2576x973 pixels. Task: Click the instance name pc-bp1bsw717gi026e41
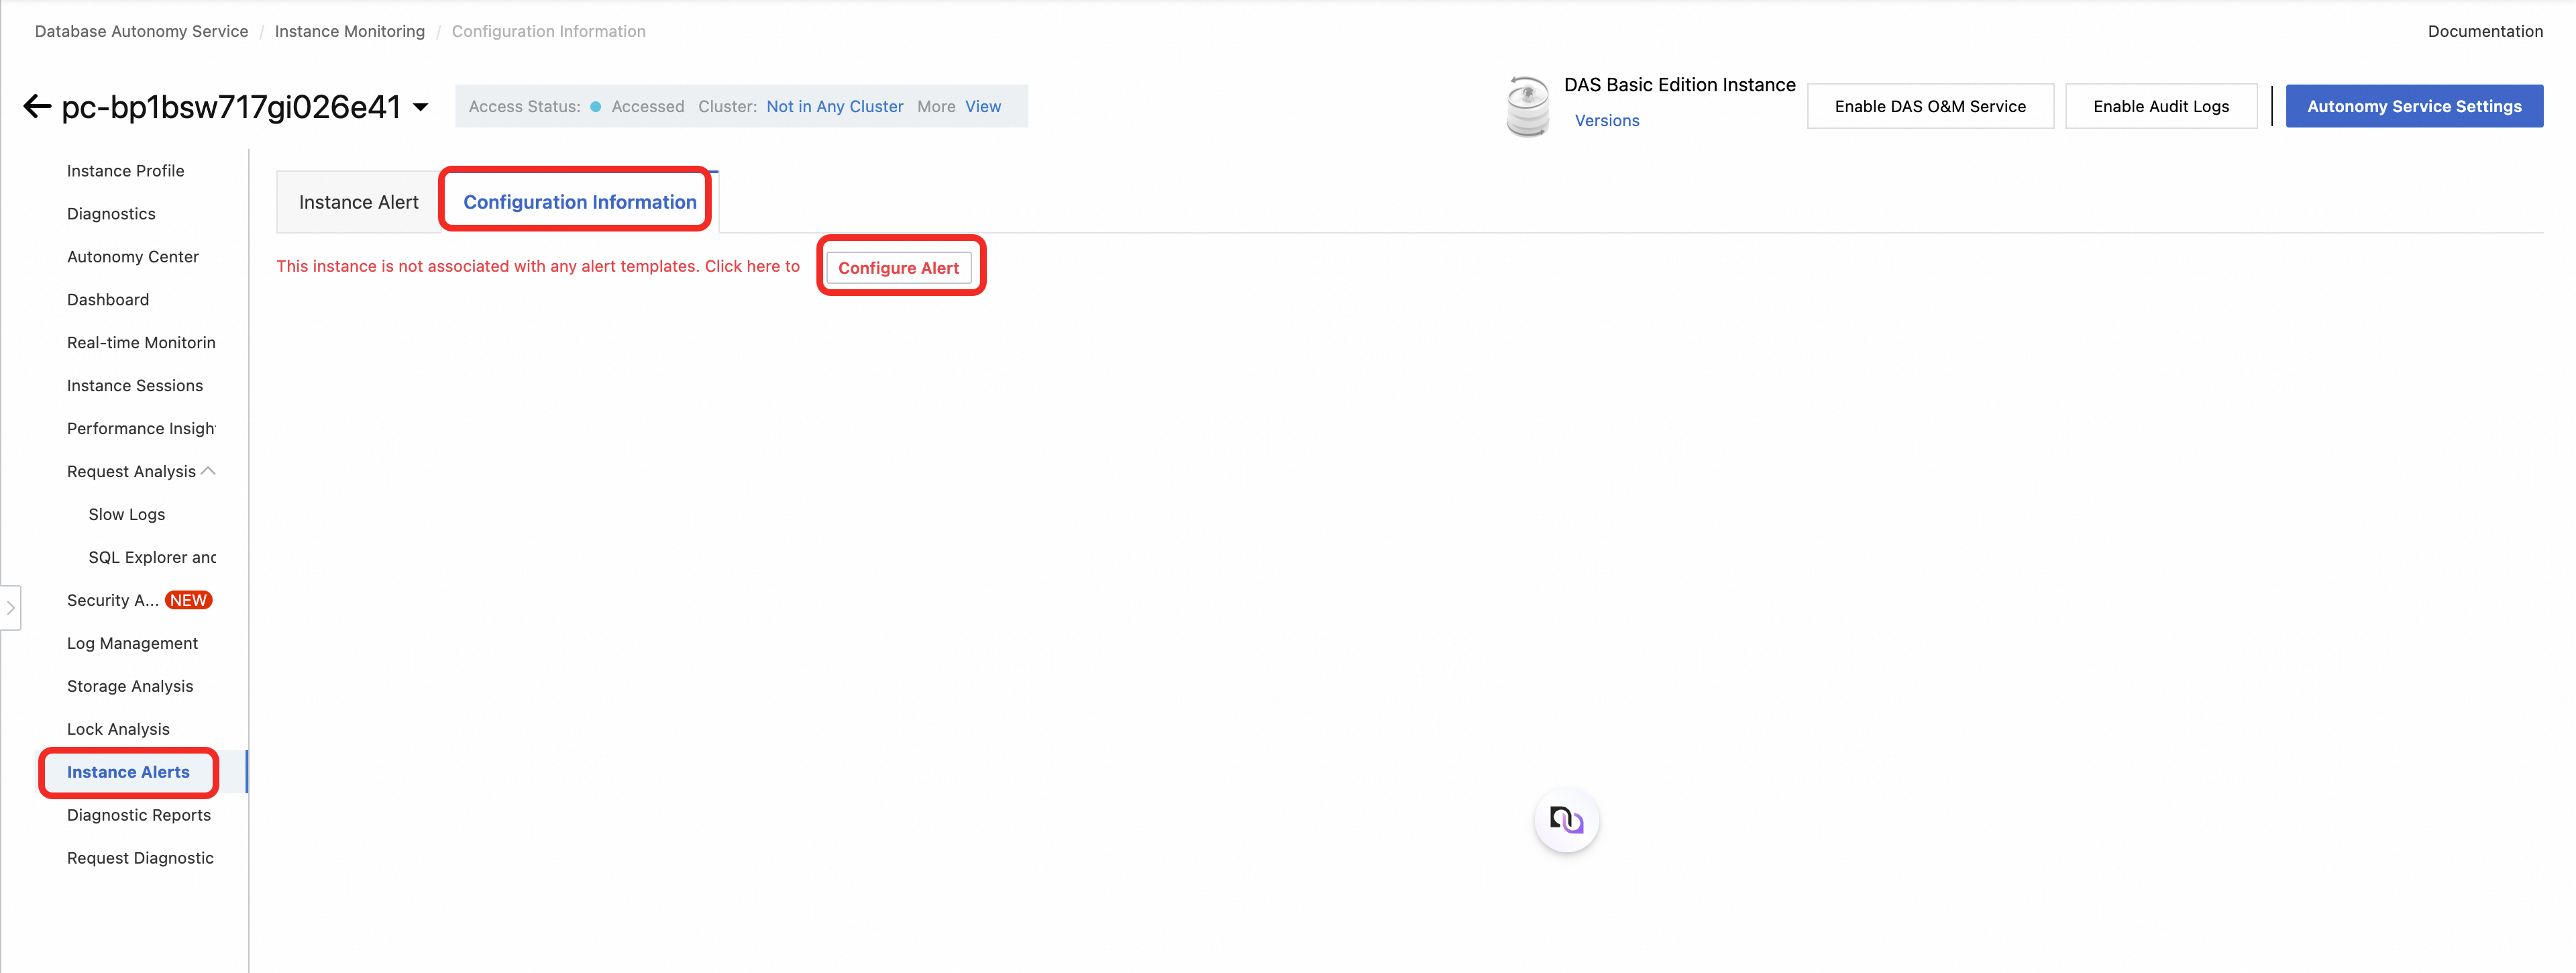point(231,107)
